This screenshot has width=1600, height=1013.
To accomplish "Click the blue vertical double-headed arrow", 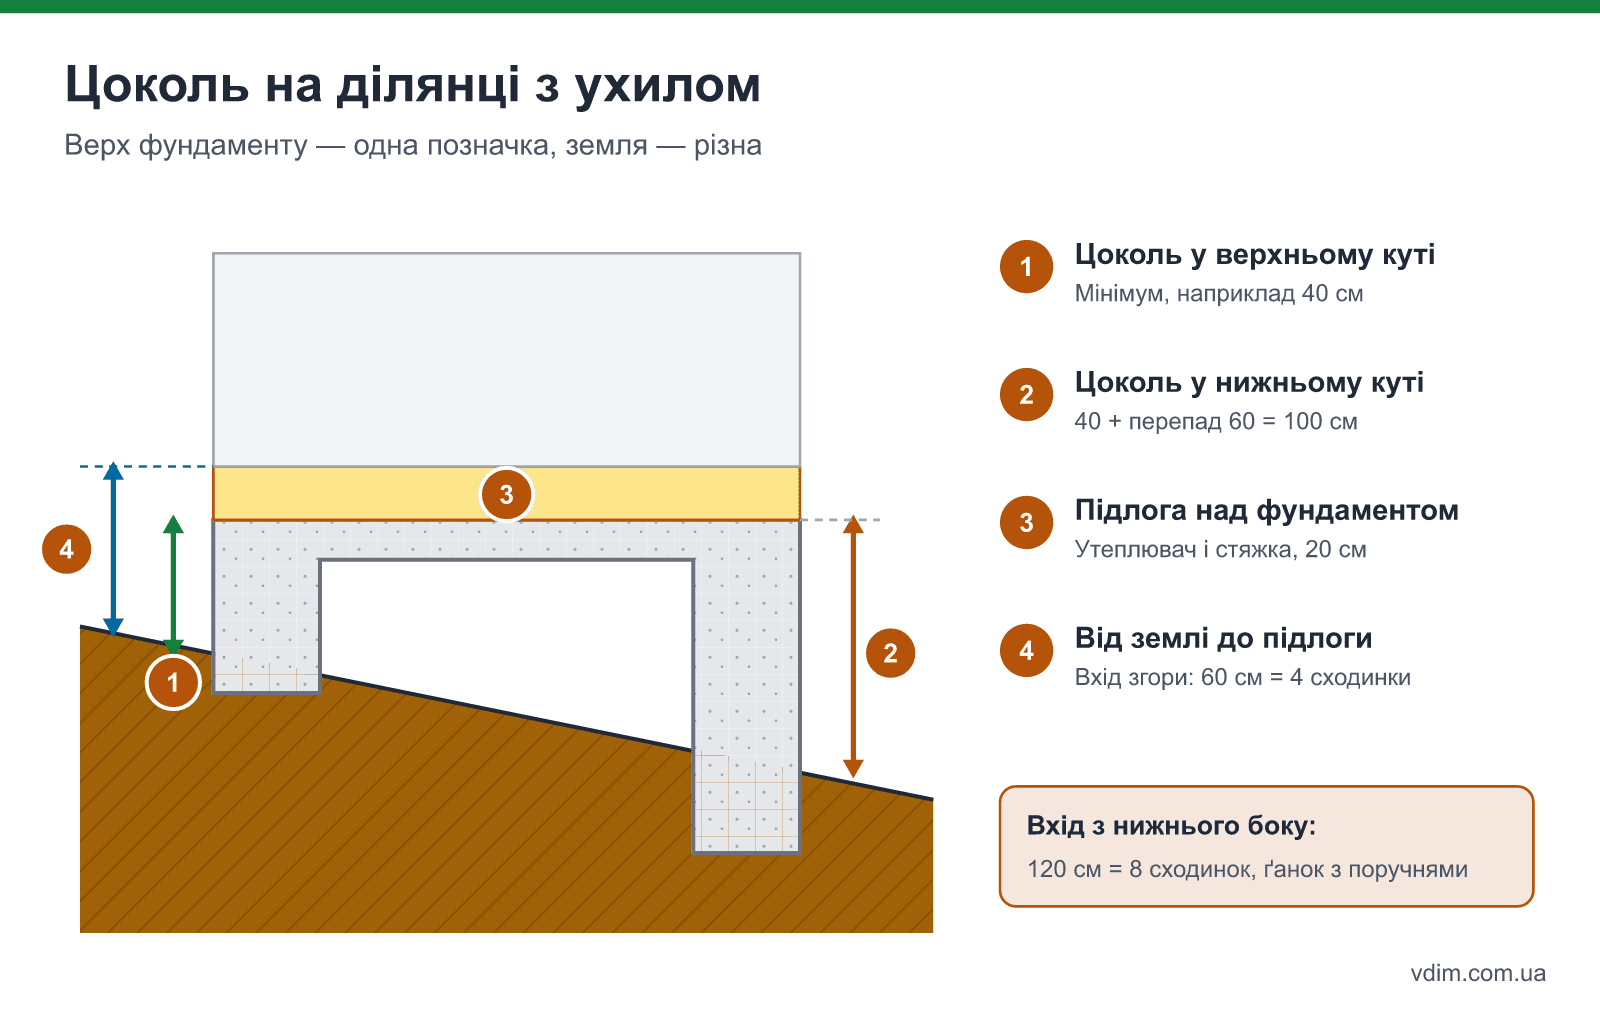I will (114, 549).
